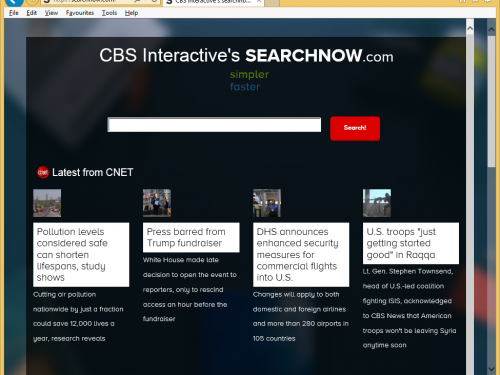The image size is (500, 375).
Task: Open the Favourites menu
Action: pos(80,13)
